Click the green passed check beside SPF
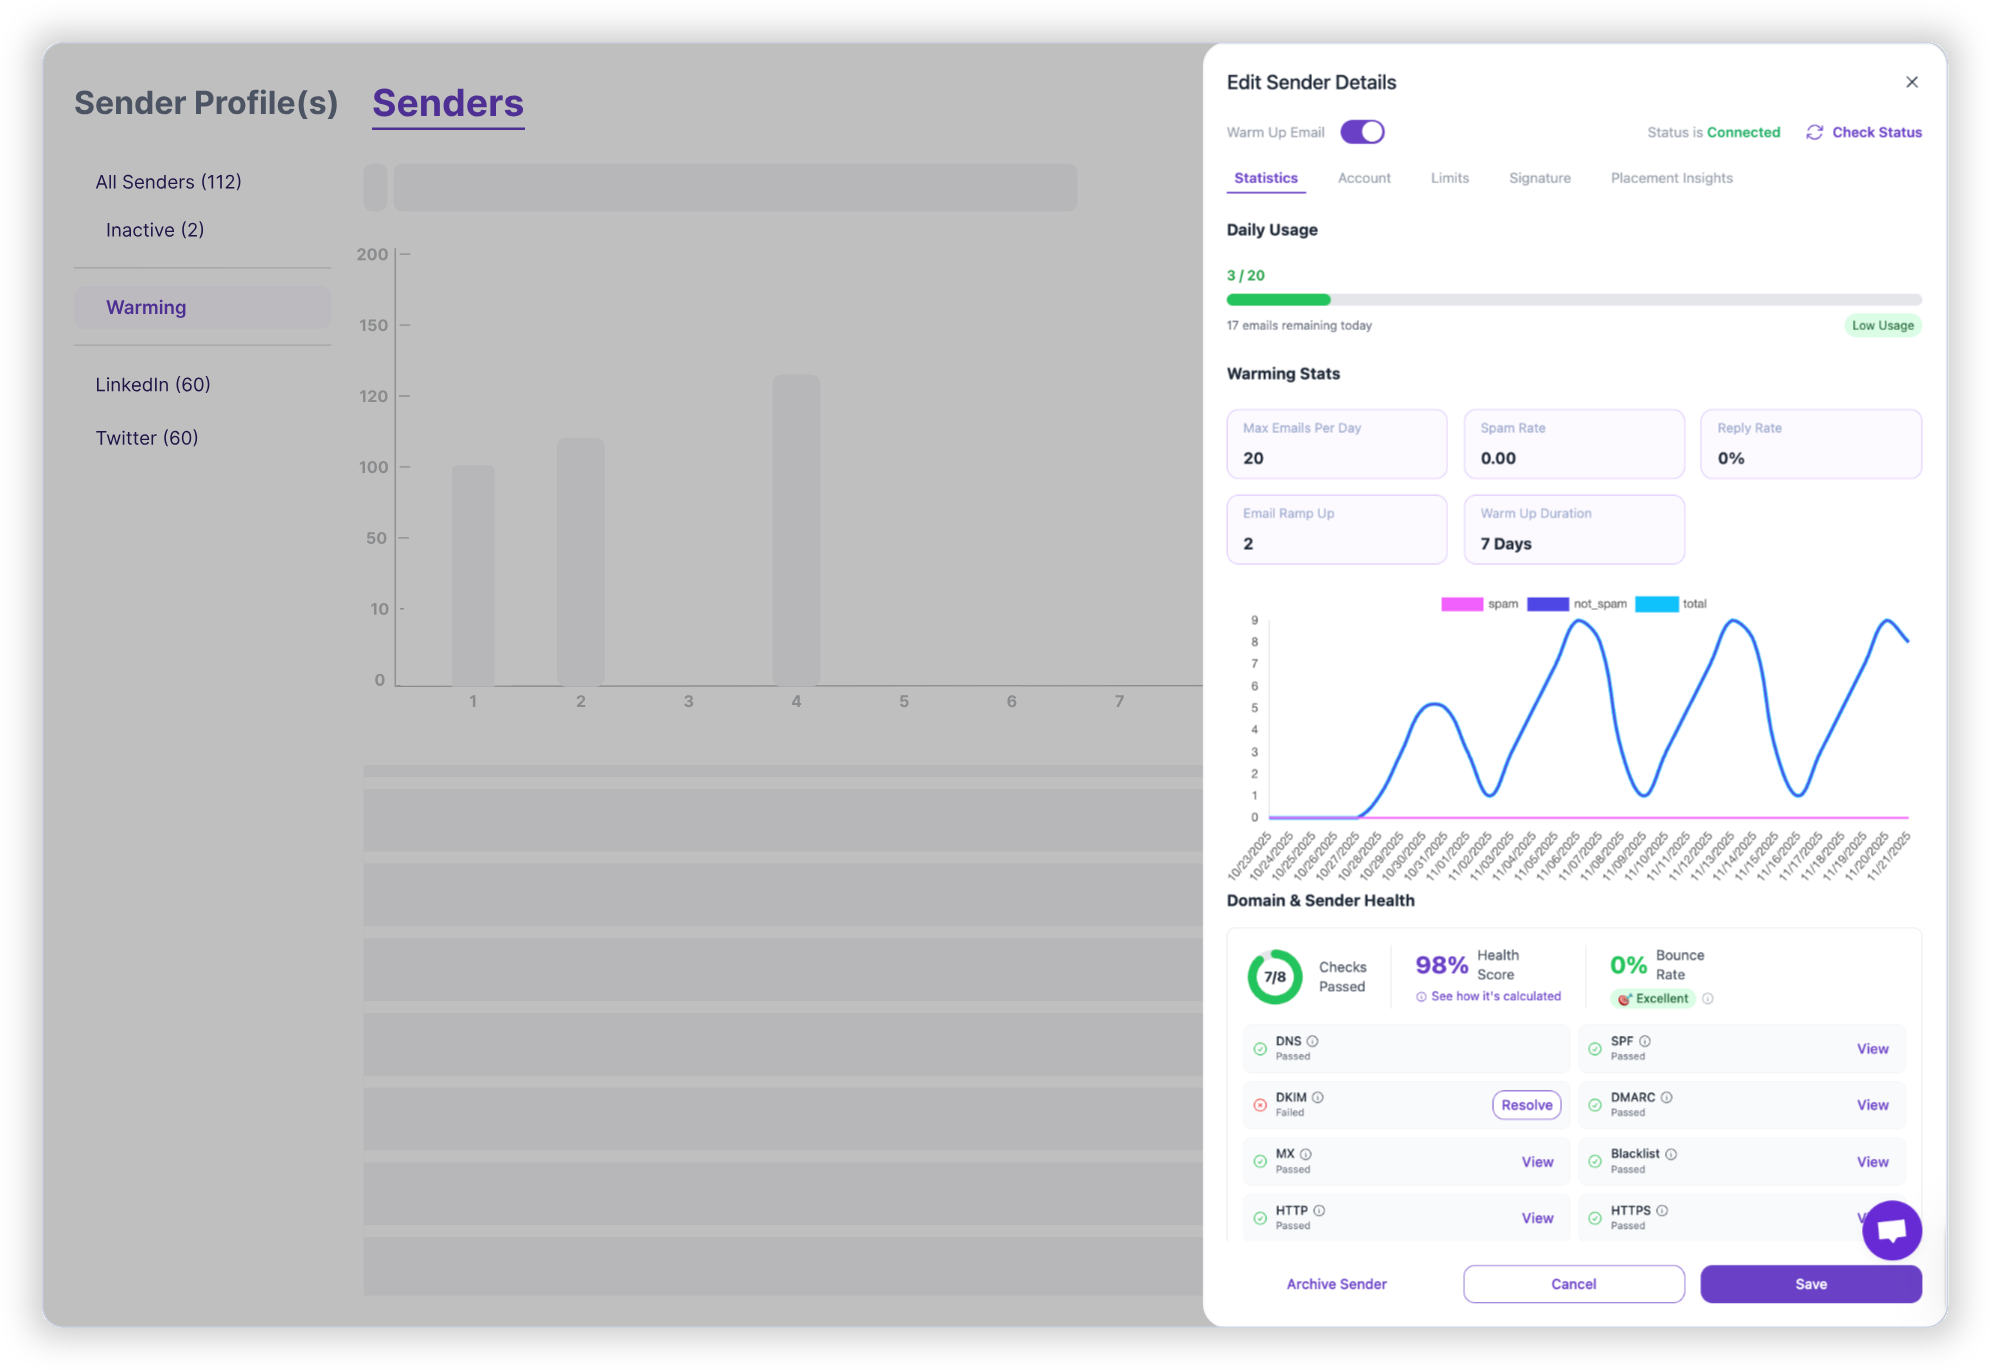This screenshot has width=1990, height=1370. (1596, 1048)
